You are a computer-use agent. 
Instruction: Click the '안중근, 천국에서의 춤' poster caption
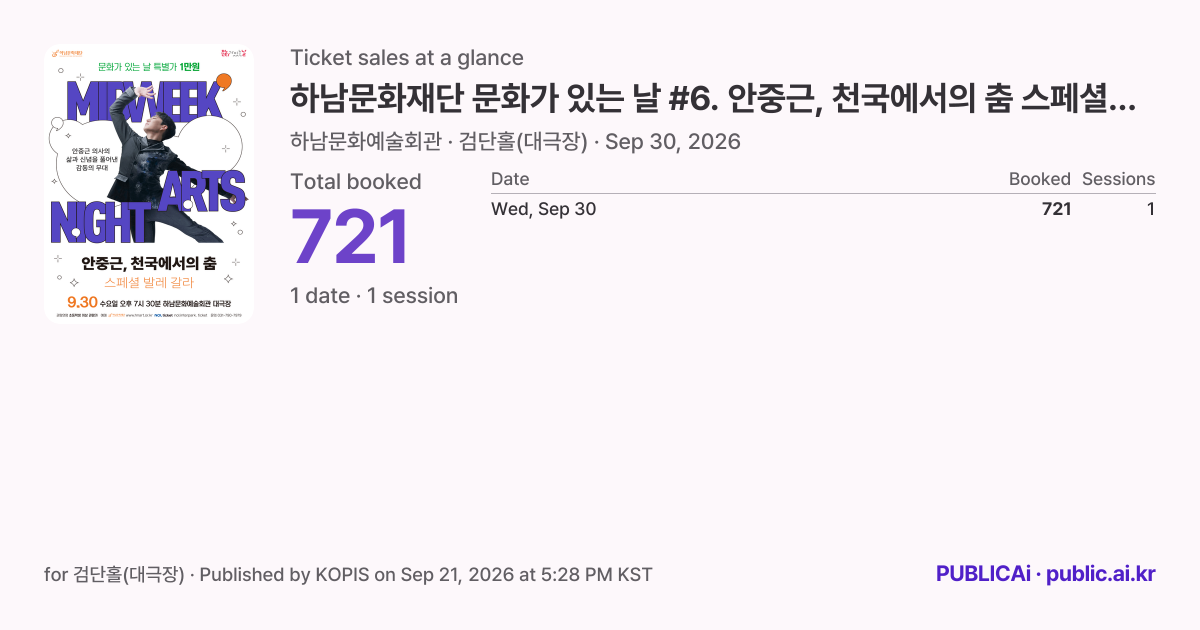click(149, 264)
